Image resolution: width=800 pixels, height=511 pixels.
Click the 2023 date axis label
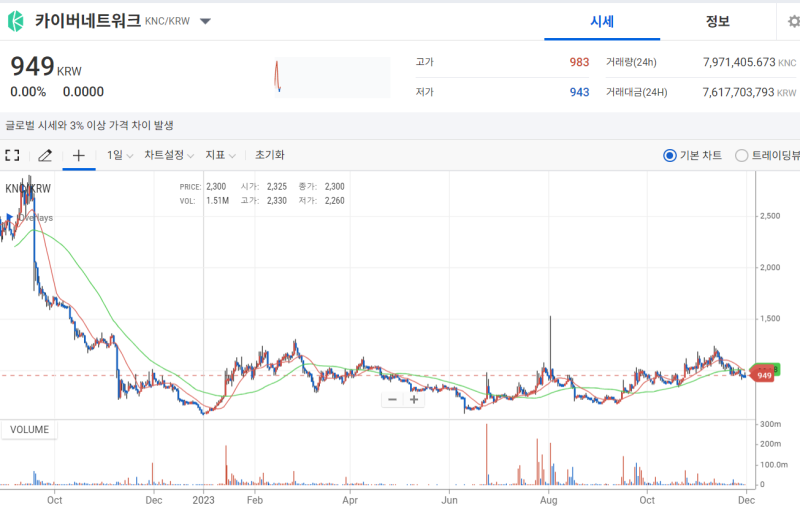pos(203,500)
